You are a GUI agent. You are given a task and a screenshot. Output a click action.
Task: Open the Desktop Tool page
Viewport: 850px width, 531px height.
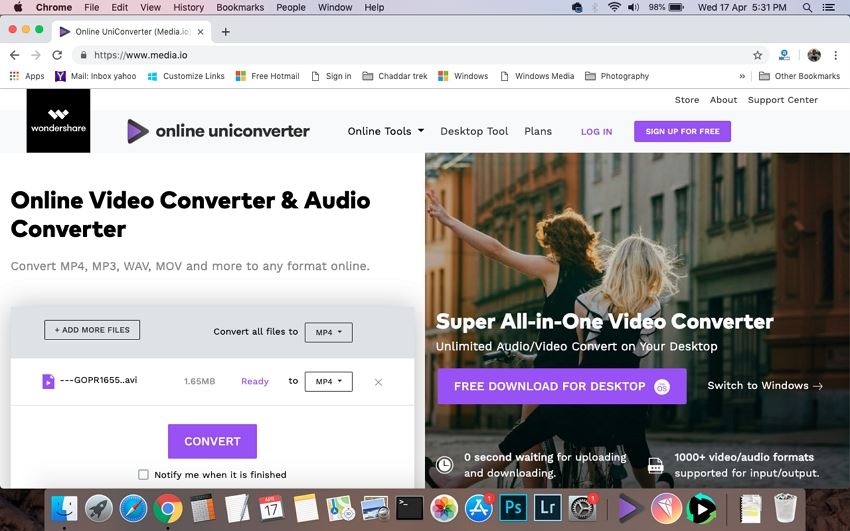coord(474,131)
